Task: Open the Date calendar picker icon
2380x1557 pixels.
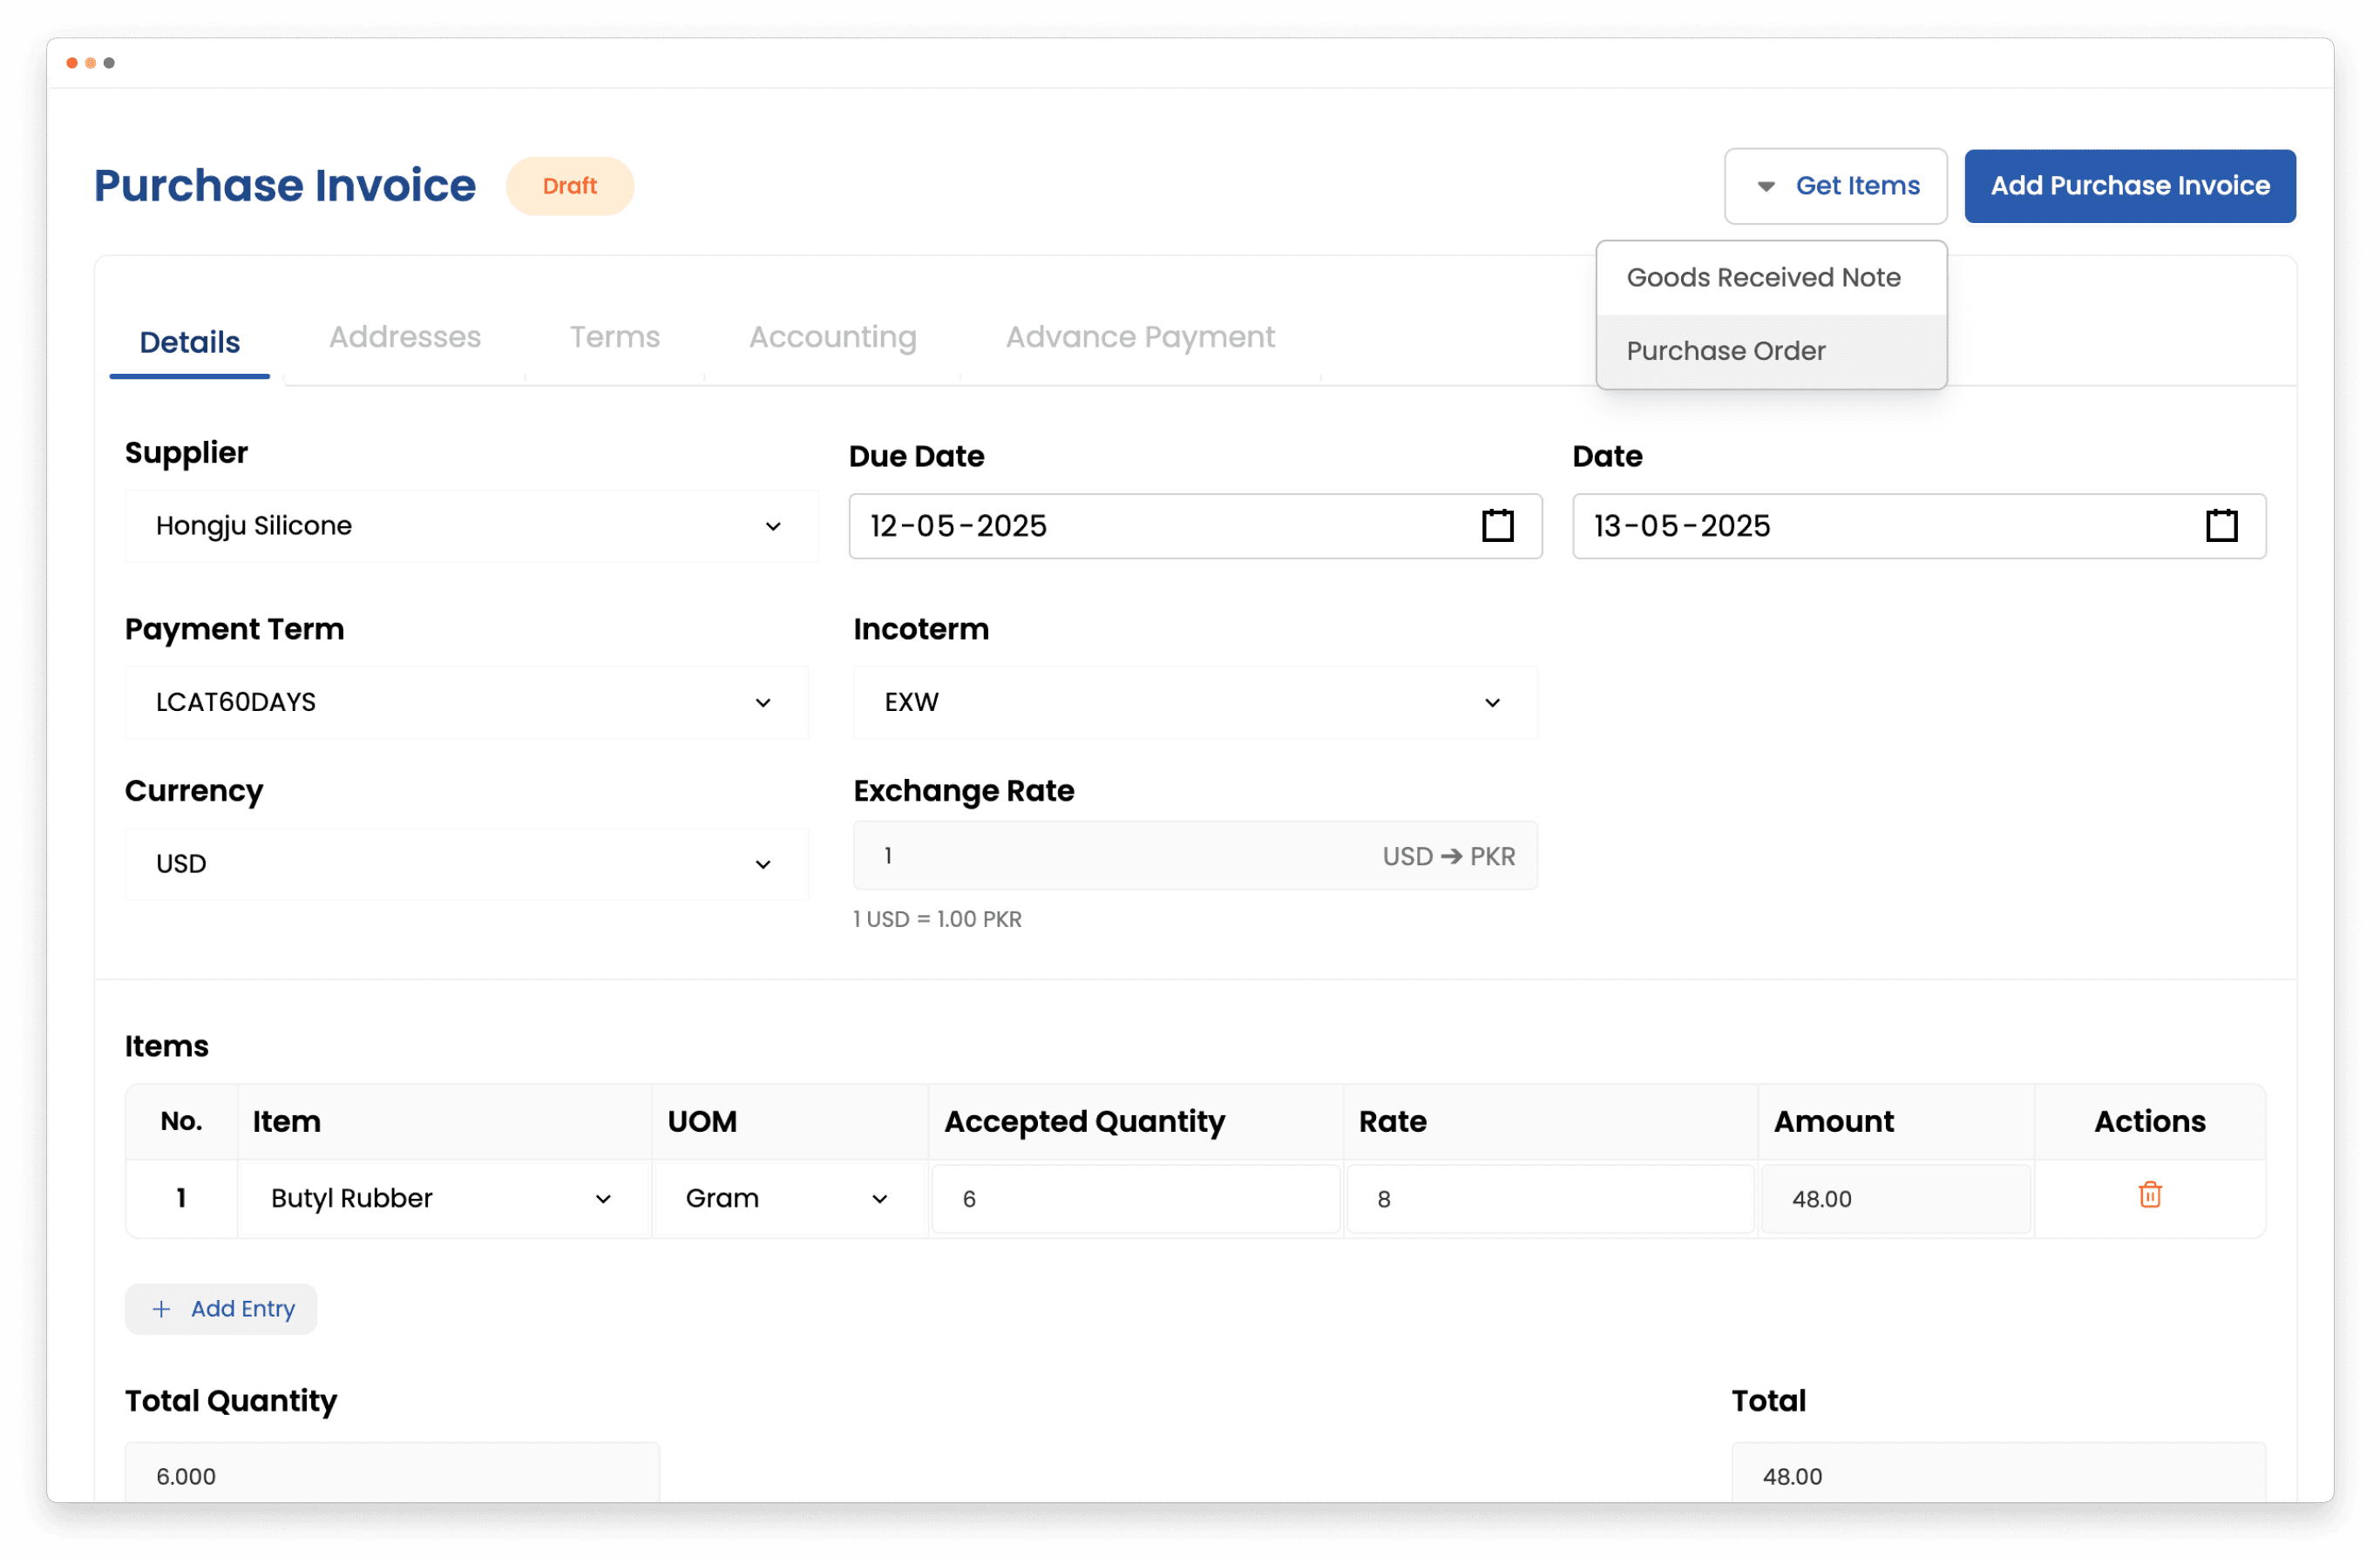Action: (x=2221, y=525)
